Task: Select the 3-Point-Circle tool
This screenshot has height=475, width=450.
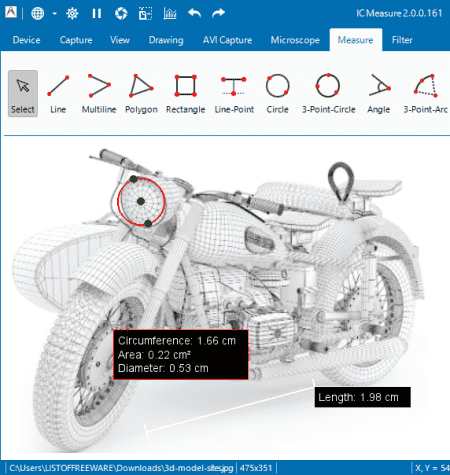Action: point(328,94)
